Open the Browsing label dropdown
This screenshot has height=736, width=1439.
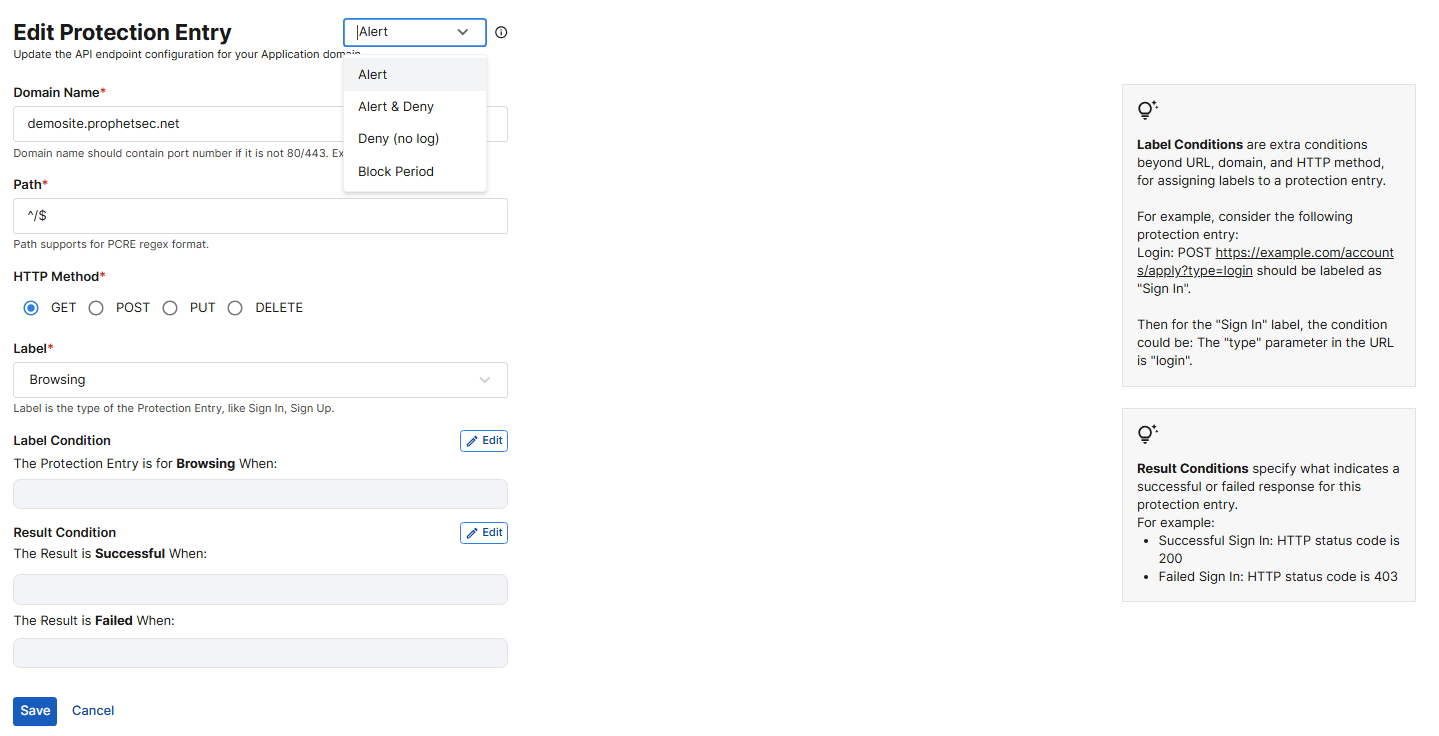click(x=260, y=380)
